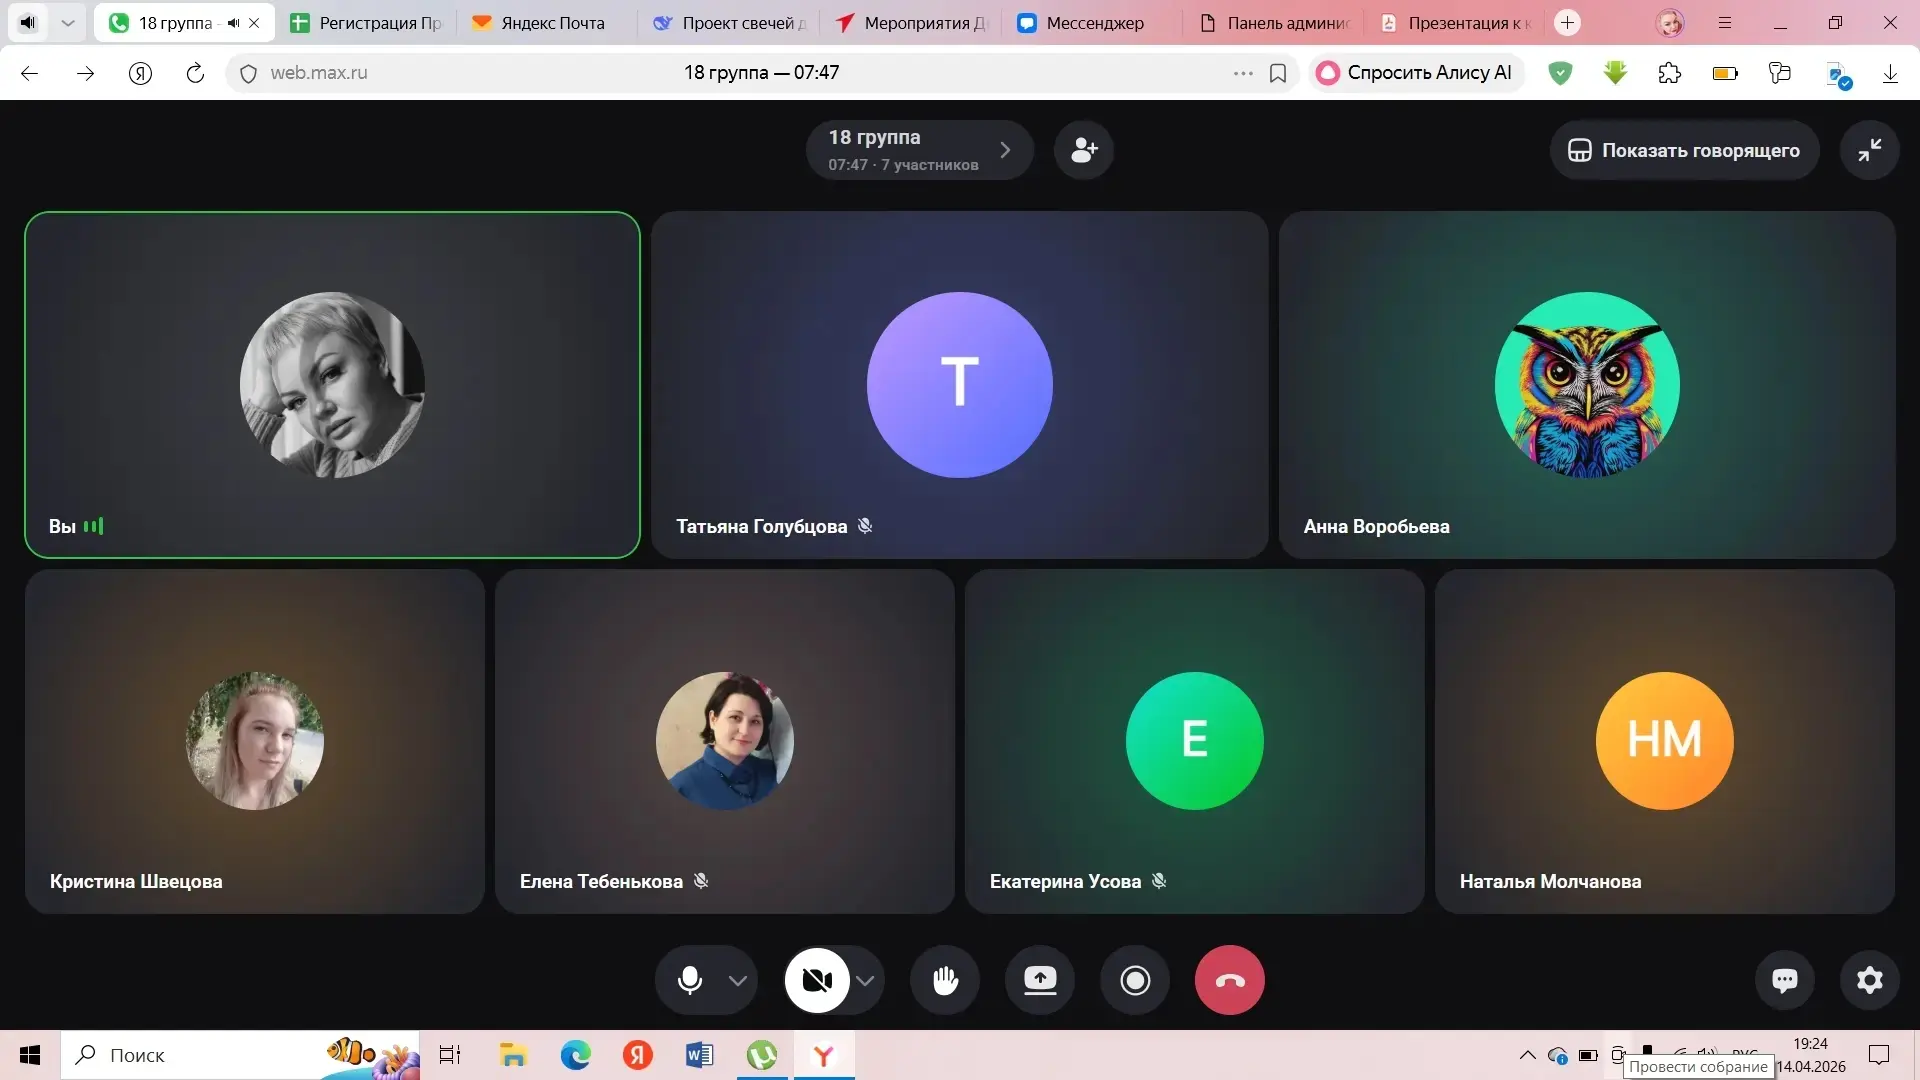This screenshot has width=1920, height=1080.
Task: Select Анна Воробьева's video tile
Action: [1586, 385]
